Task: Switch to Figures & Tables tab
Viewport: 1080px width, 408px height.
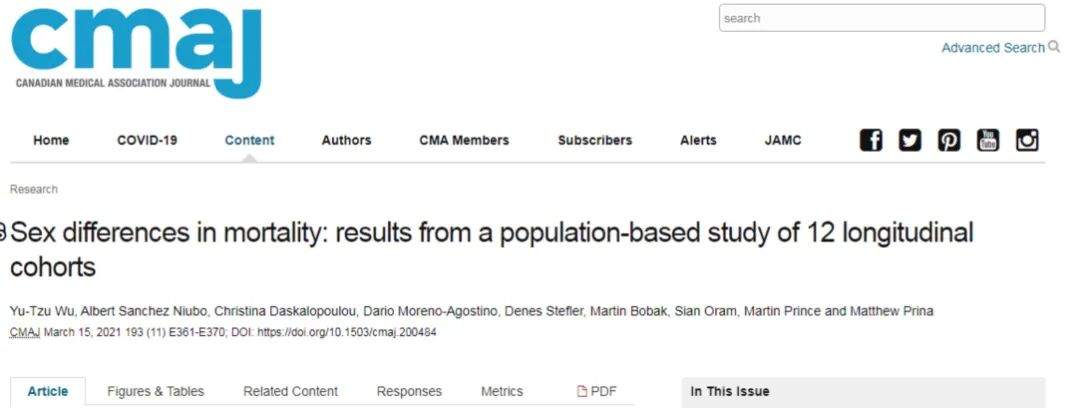Action: point(156,391)
